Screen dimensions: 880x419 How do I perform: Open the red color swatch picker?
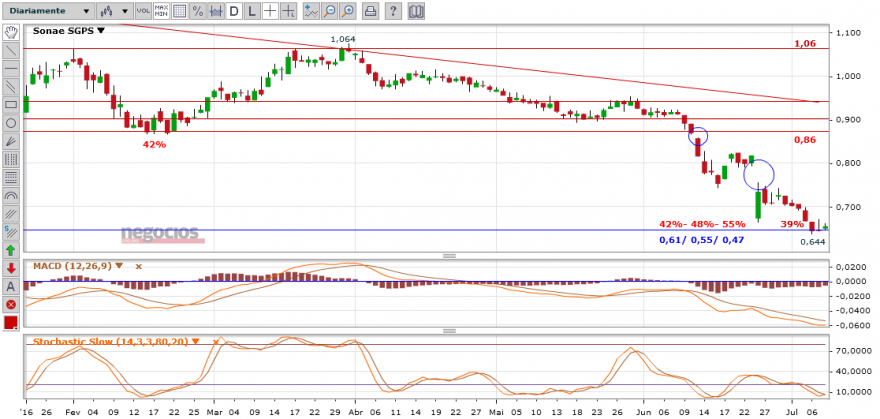(x=11, y=323)
